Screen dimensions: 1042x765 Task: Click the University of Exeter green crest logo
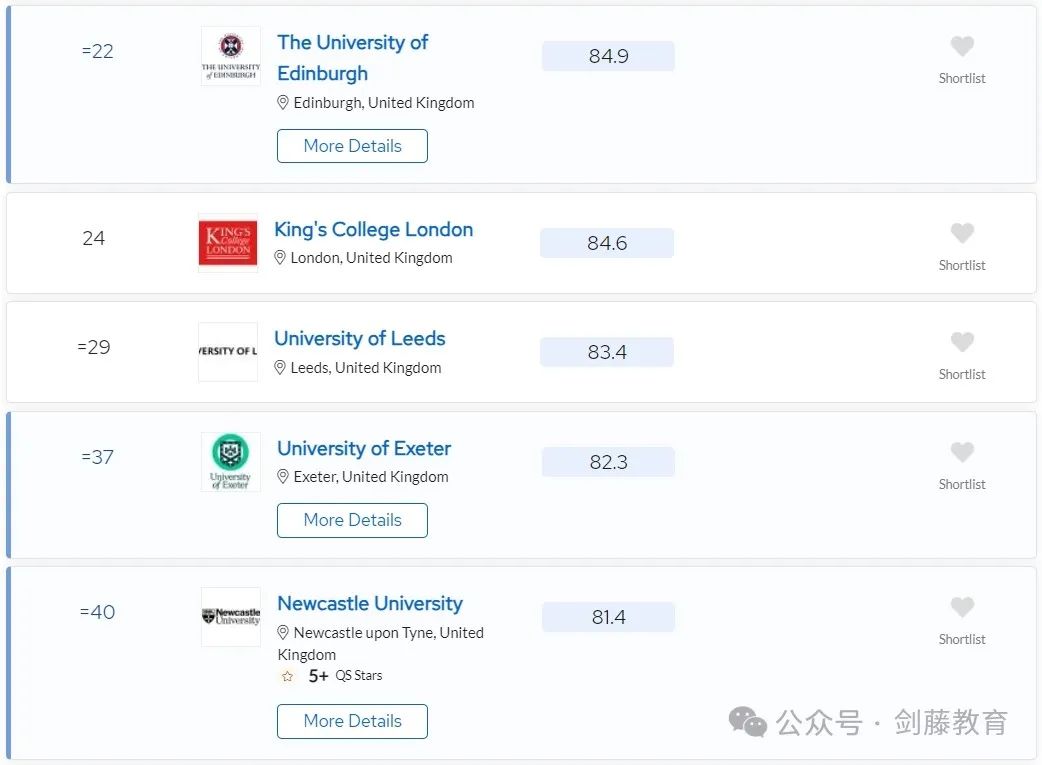point(231,462)
